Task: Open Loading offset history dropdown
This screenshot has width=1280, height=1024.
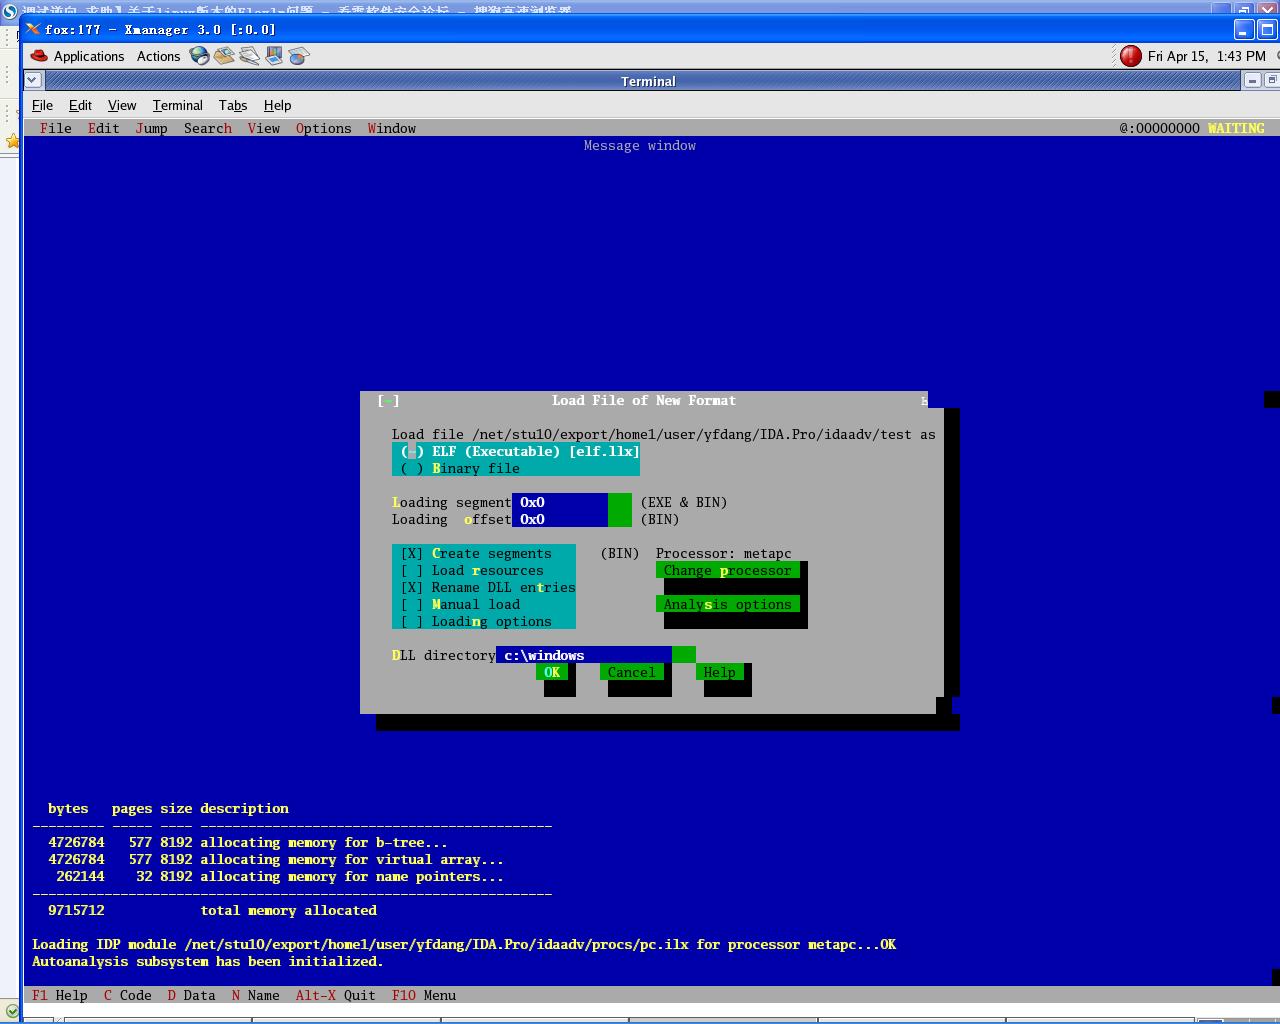Action: pyautogui.click(x=620, y=519)
